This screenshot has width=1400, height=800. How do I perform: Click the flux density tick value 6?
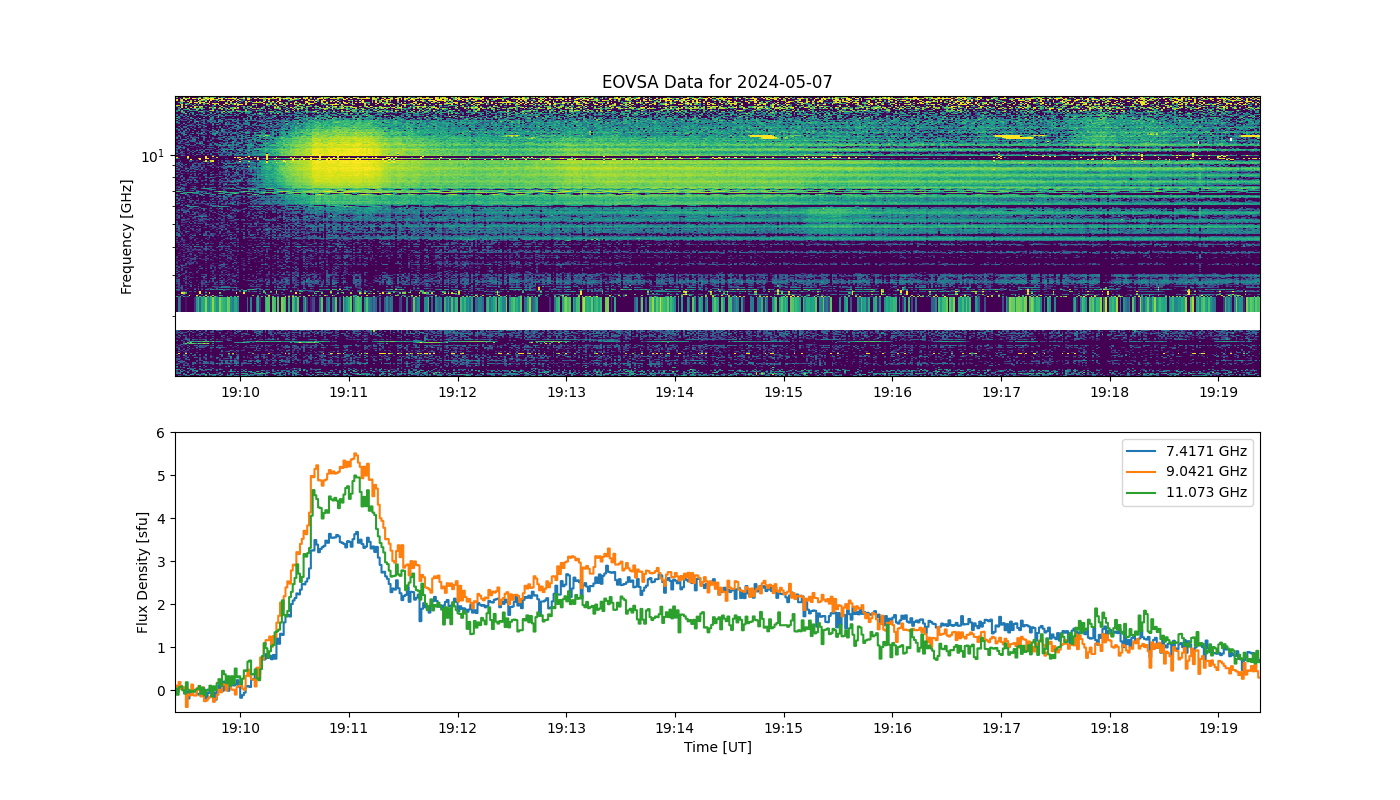coord(160,433)
